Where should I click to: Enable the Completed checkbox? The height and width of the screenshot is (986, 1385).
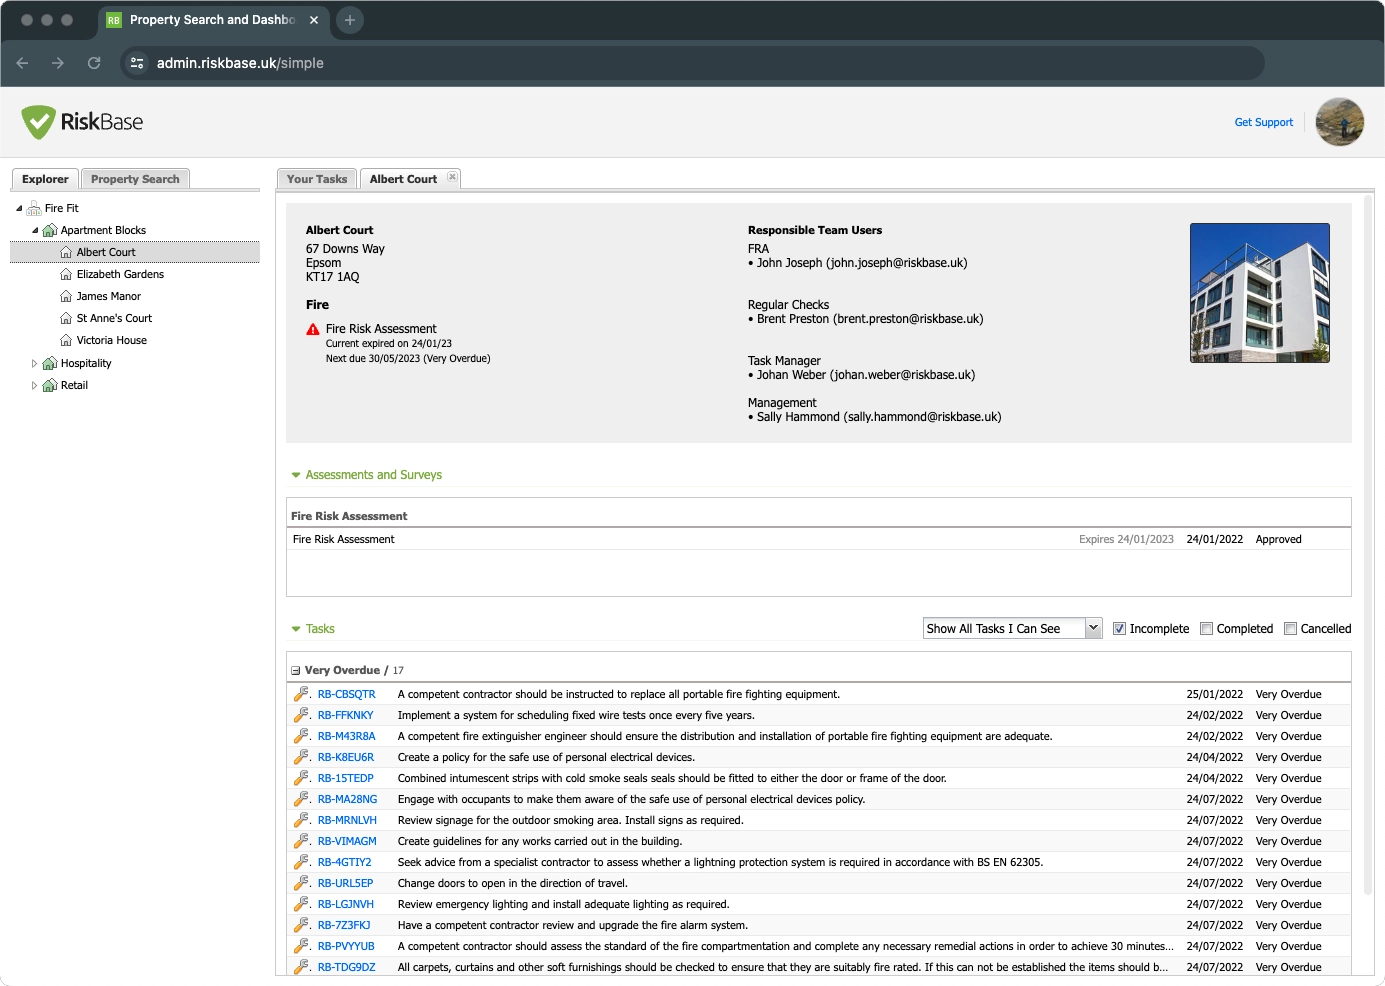pos(1207,629)
